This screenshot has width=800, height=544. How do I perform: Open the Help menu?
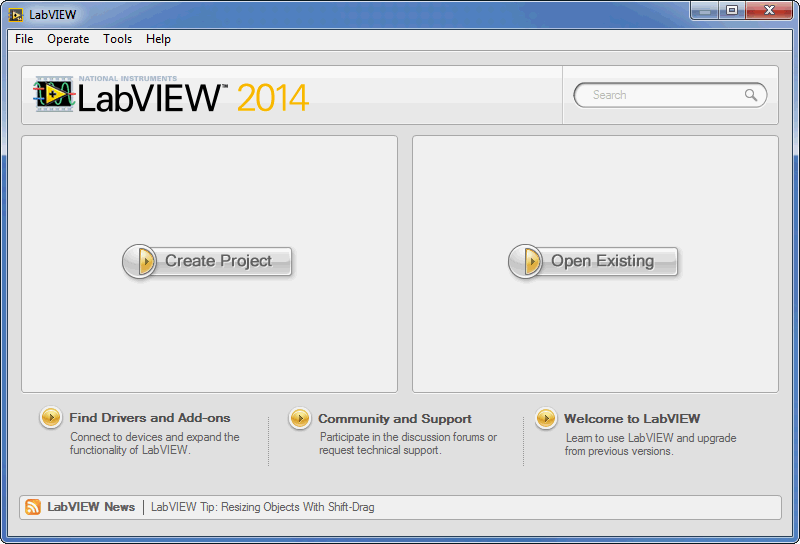[158, 39]
